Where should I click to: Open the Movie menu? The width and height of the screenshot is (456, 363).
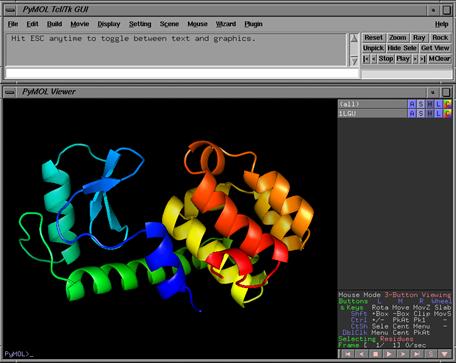(80, 24)
